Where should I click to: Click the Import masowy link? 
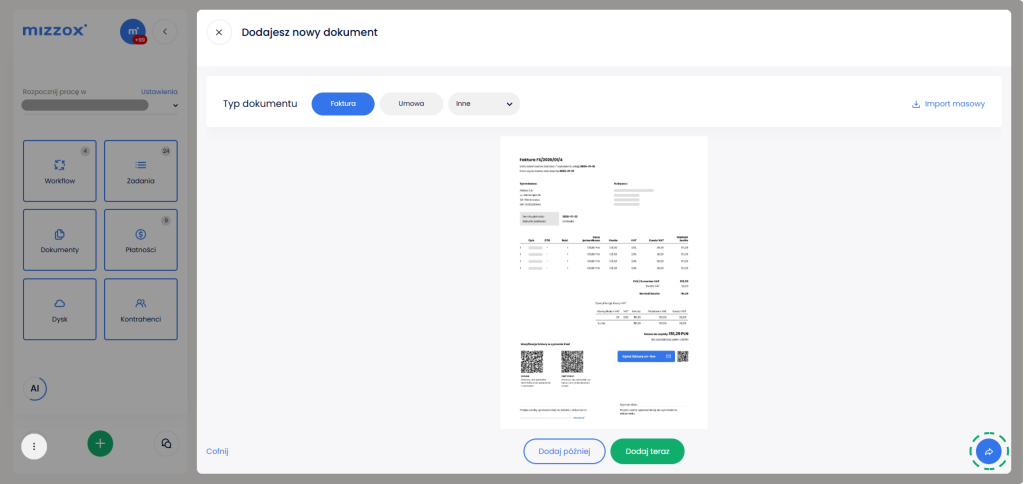click(948, 104)
